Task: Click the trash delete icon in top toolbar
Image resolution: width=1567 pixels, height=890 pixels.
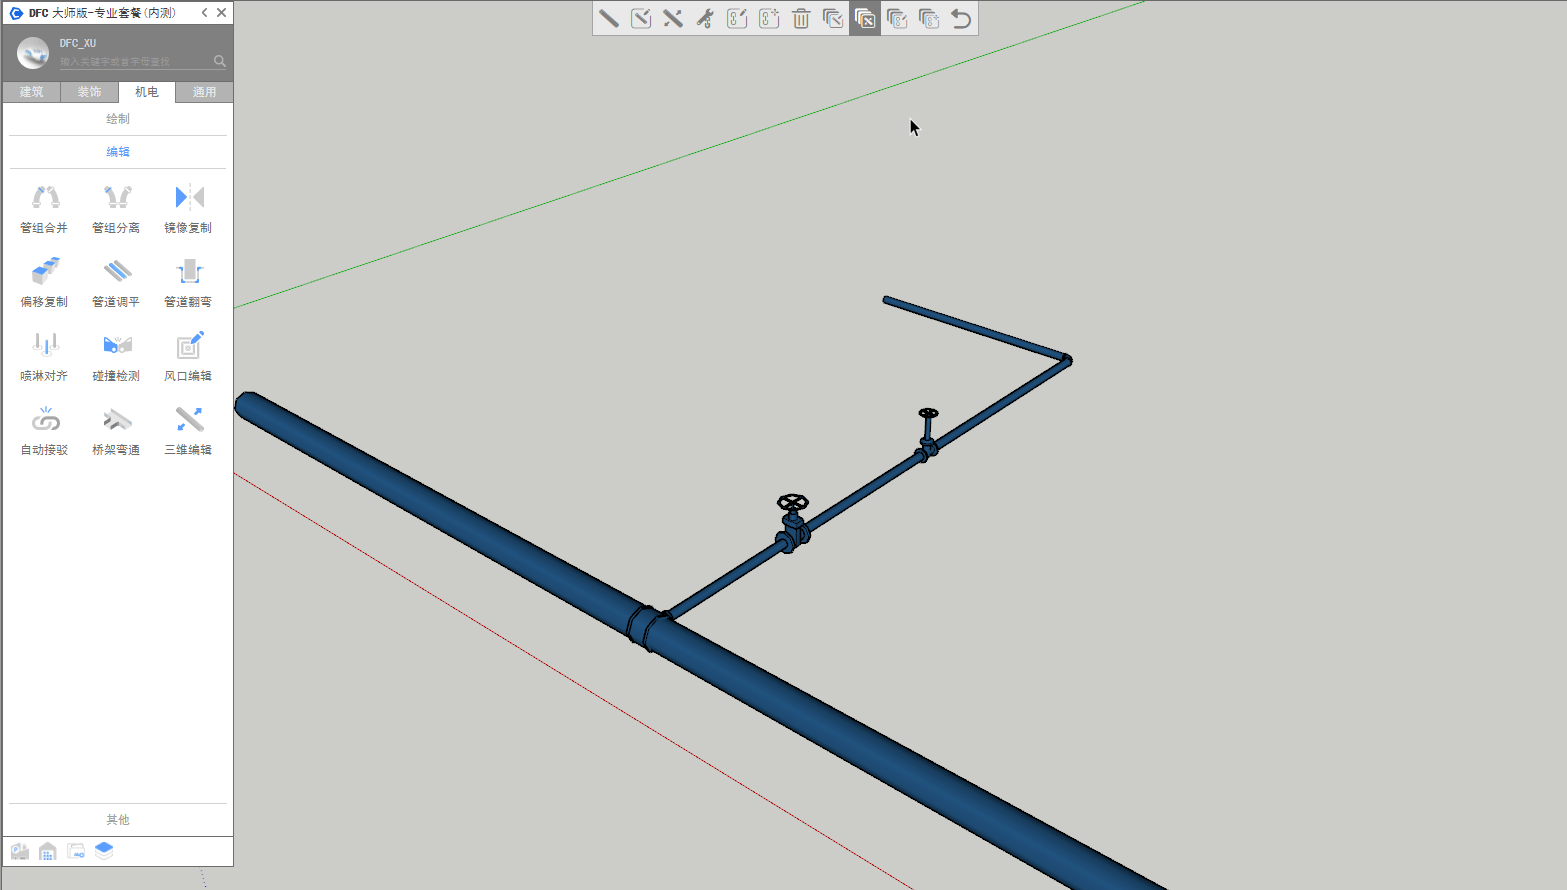Action: pos(801,18)
